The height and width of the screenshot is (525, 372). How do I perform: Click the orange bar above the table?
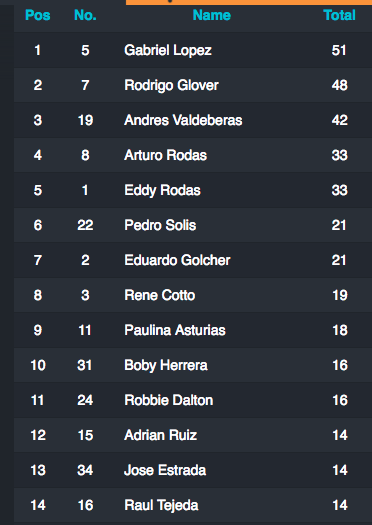point(249,2)
